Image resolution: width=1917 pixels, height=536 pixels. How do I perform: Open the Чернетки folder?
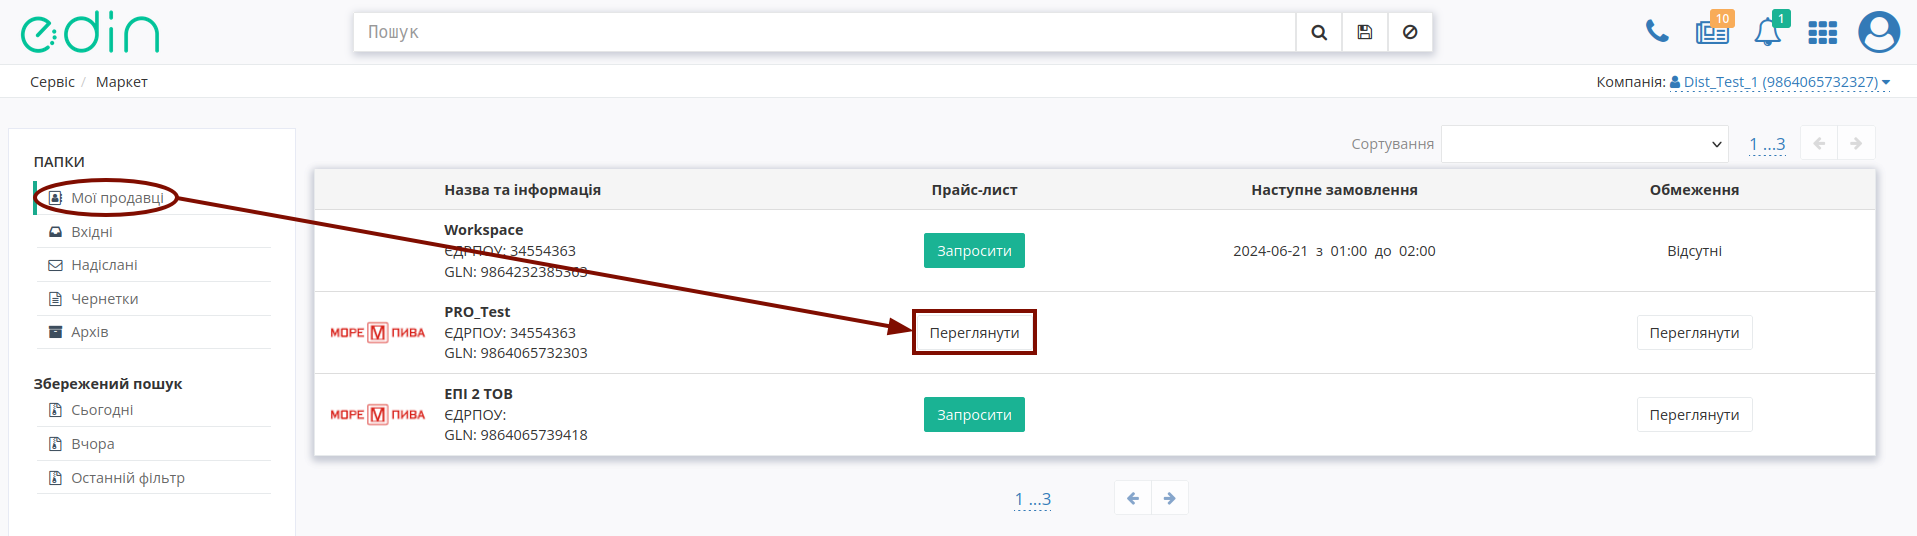(104, 299)
